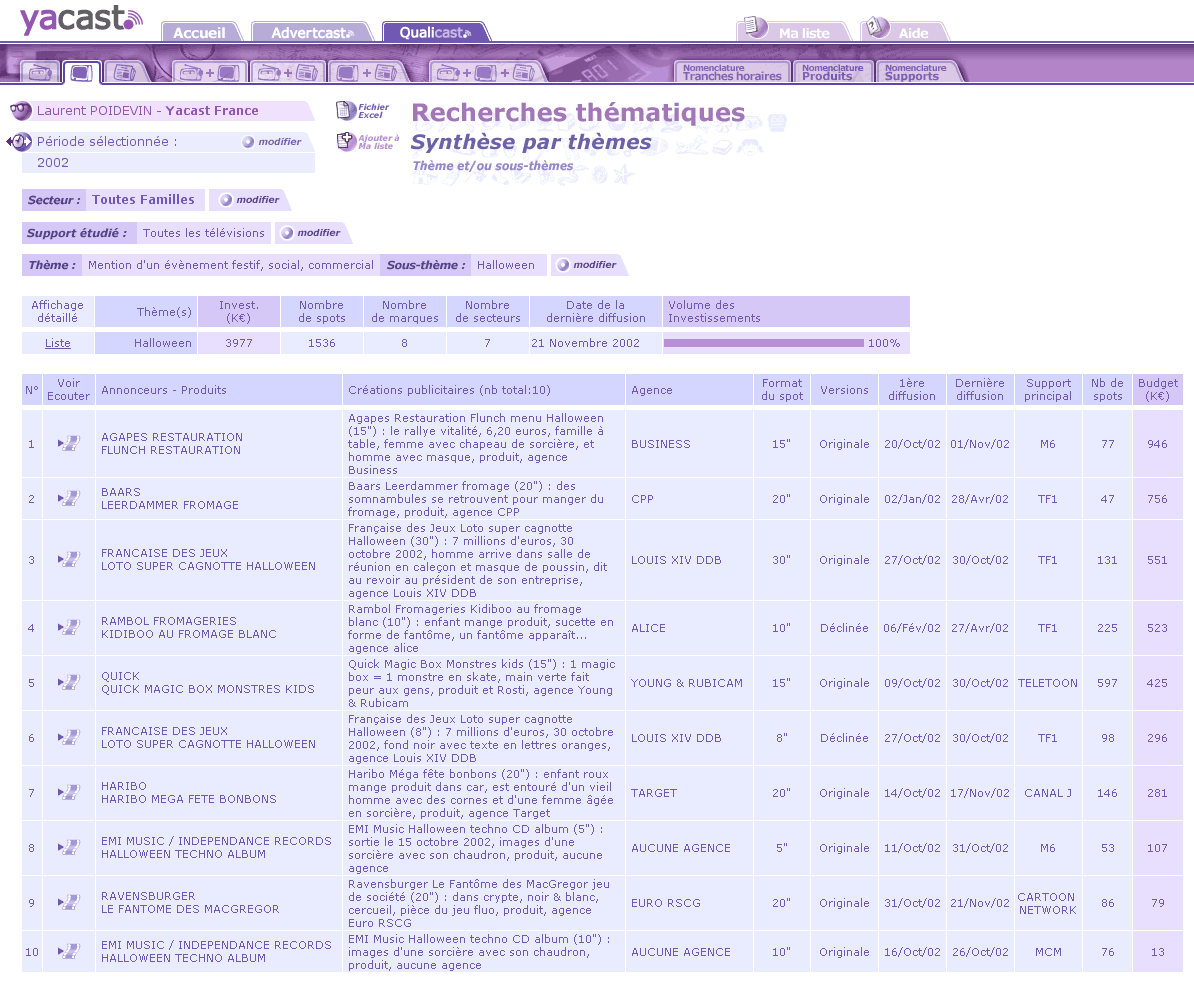Go to the Accueil tab

[200, 33]
